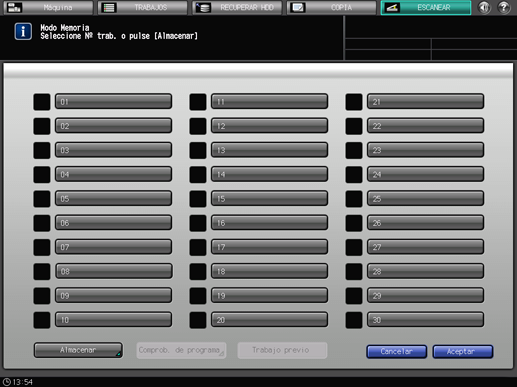This screenshot has width=517, height=387.
Task: Select memory job number 01
Action: tap(113, 101)
